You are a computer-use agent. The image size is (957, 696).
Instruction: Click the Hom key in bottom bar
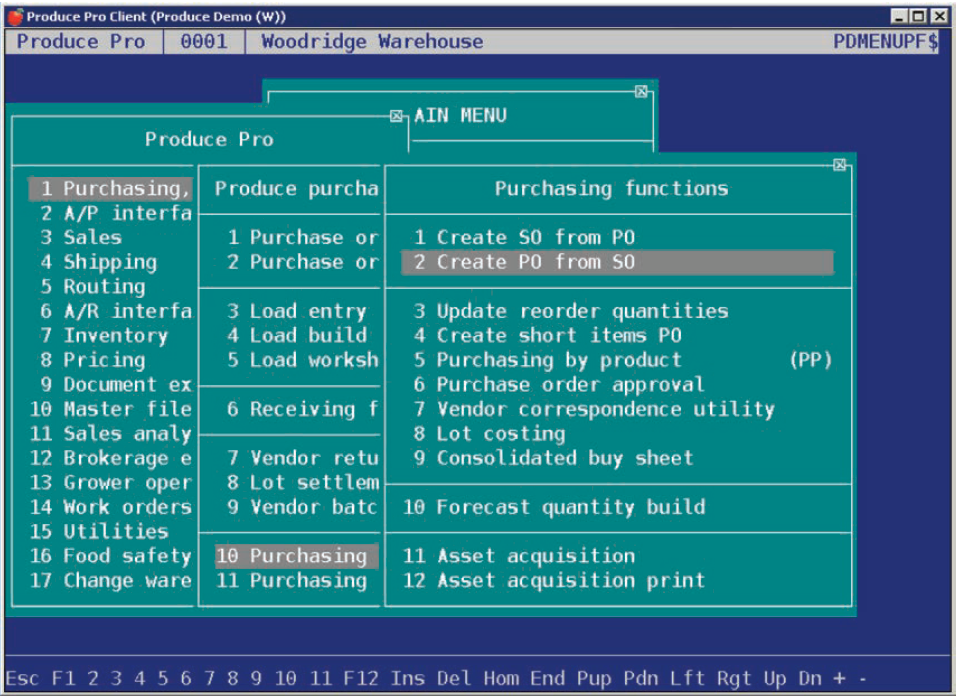(x=501, y=678)
